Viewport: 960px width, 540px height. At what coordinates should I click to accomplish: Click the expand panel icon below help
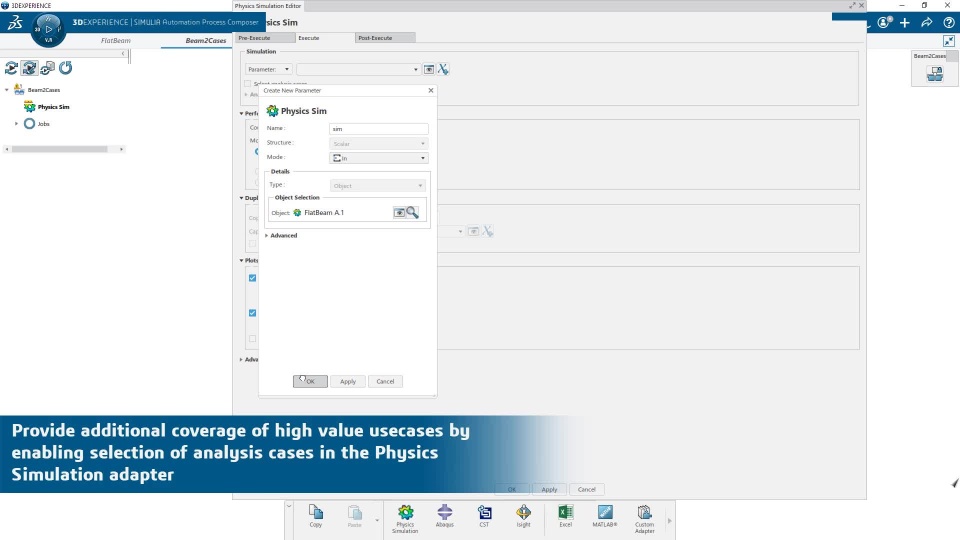pyautogui.click(x=948, y=41)
